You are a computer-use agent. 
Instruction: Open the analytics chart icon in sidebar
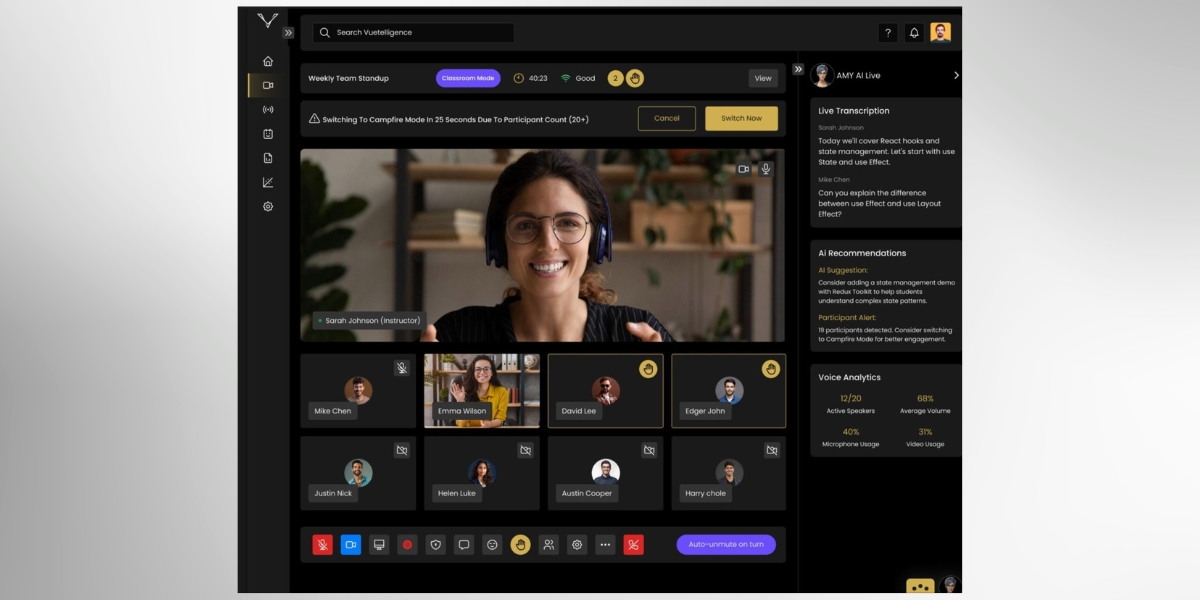(x=267, y=182)
